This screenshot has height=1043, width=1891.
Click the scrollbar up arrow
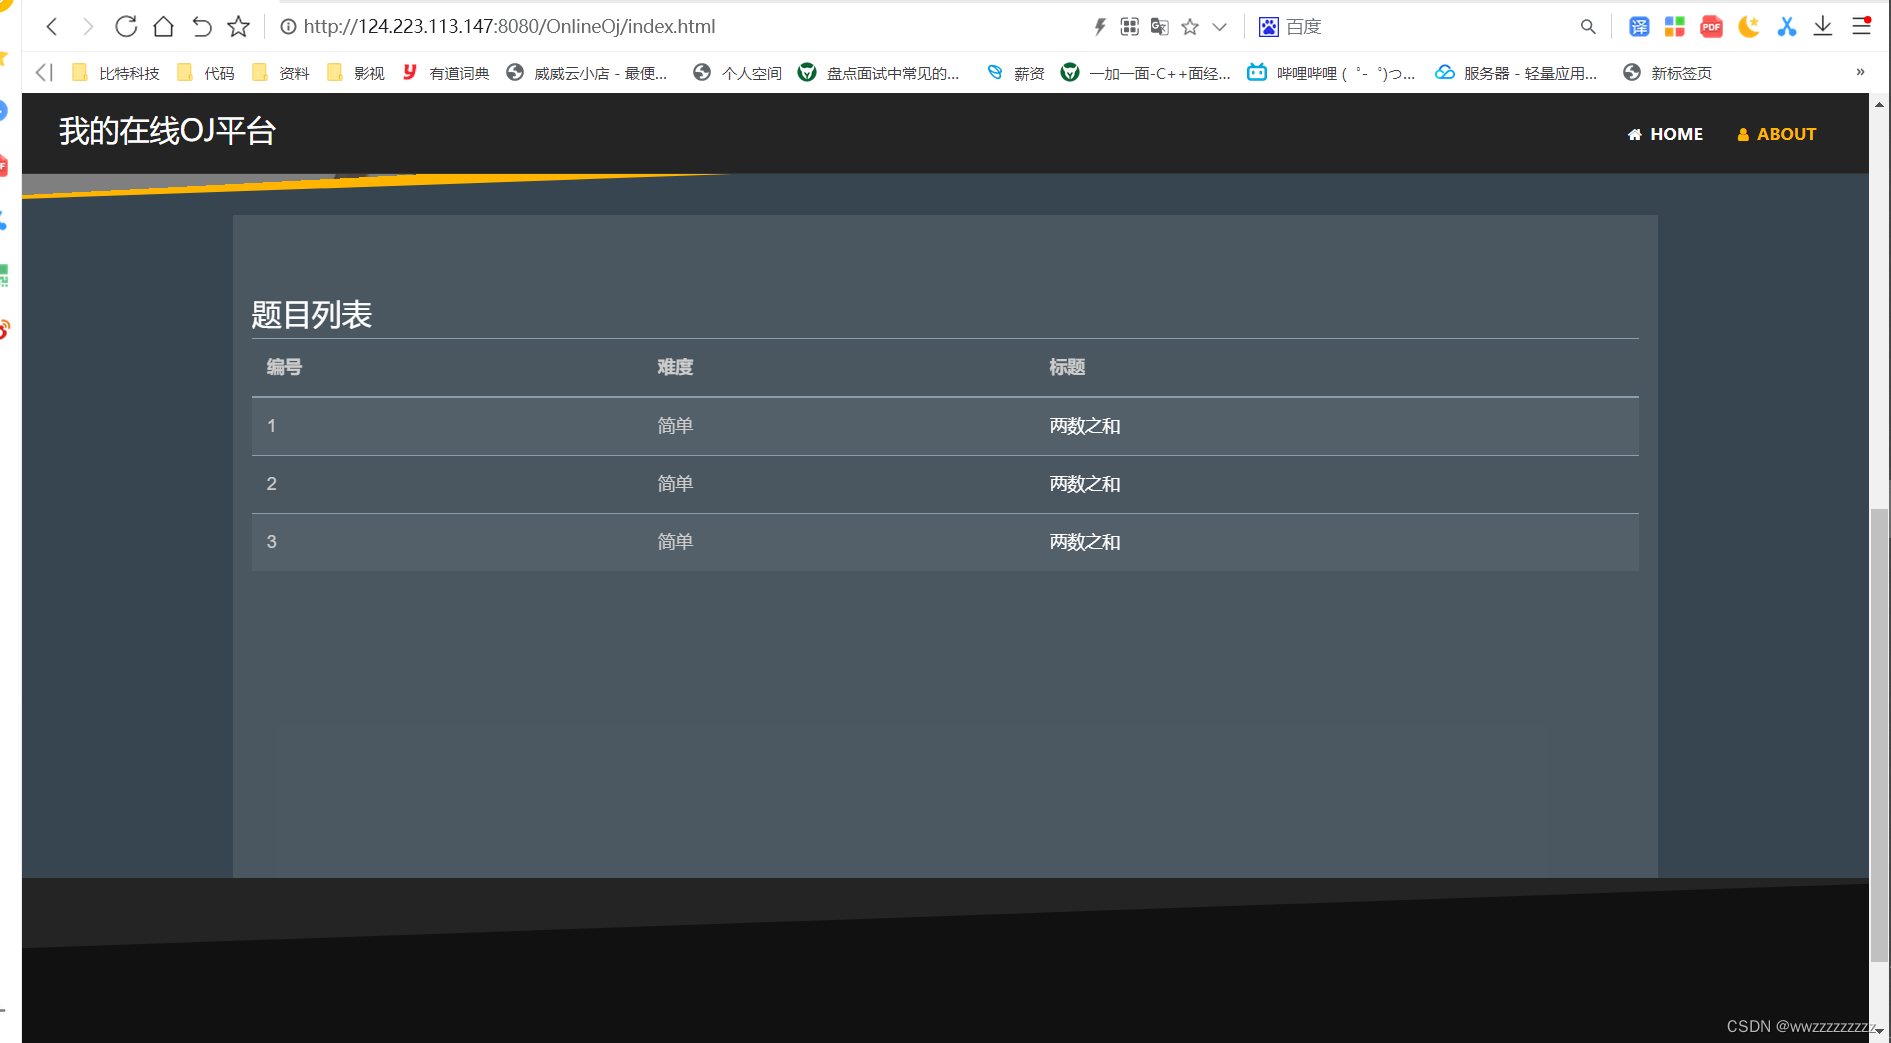[1879, 103]
